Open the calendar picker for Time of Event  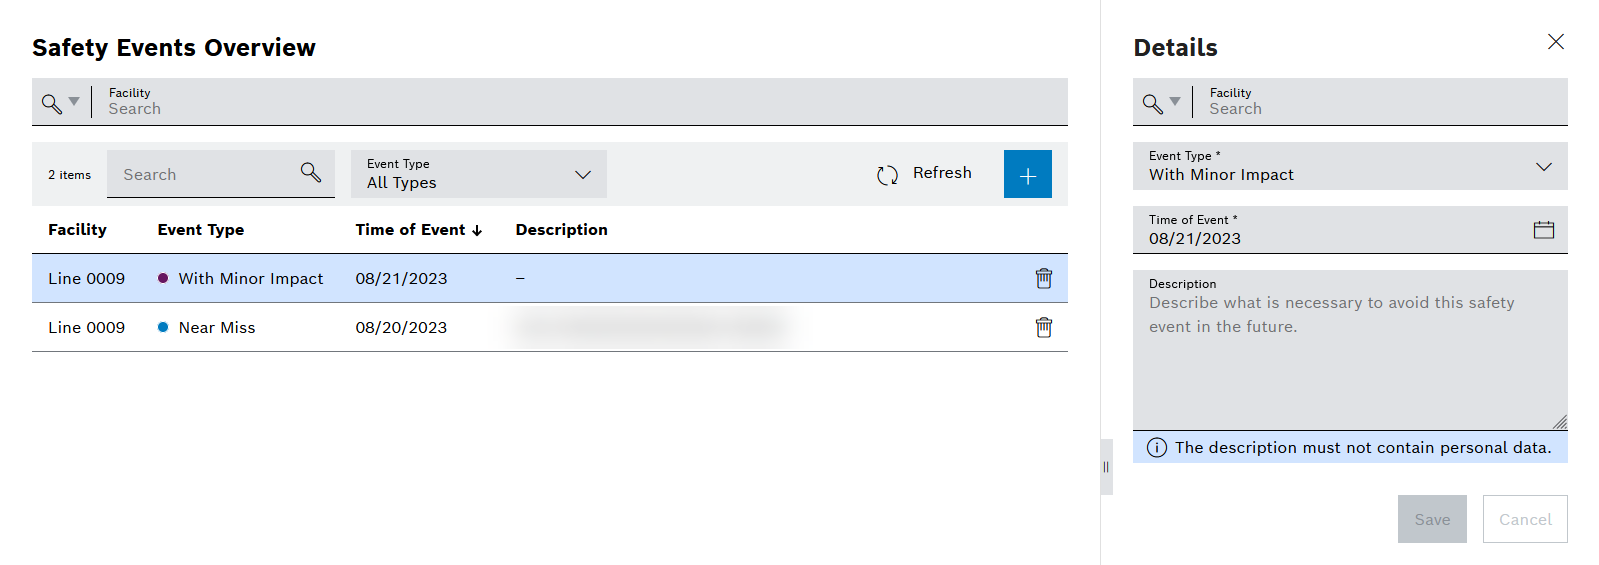pyautogui.click(x=1543, y=230)
